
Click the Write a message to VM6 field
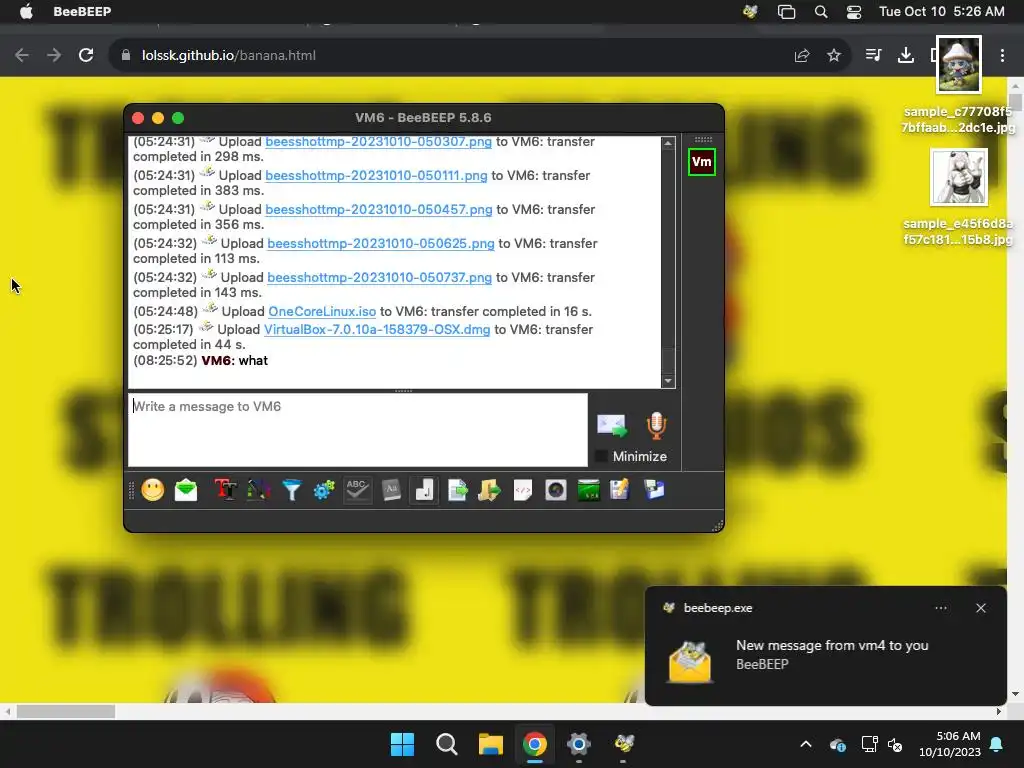pyautogui.click(x=358, y=430)
